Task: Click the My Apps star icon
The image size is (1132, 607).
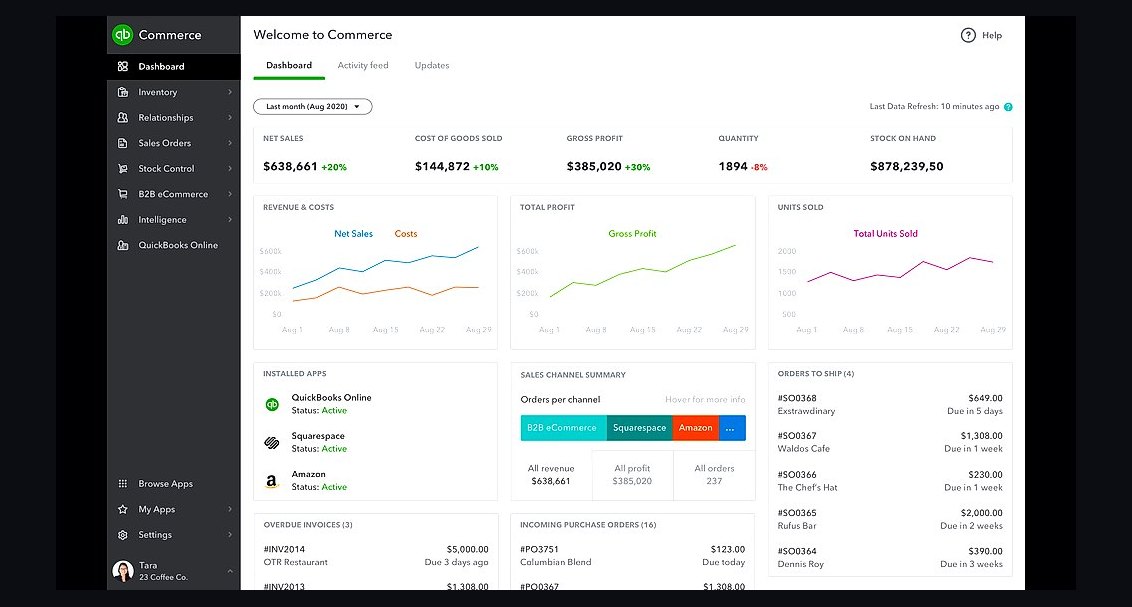Action: (123, 510)
